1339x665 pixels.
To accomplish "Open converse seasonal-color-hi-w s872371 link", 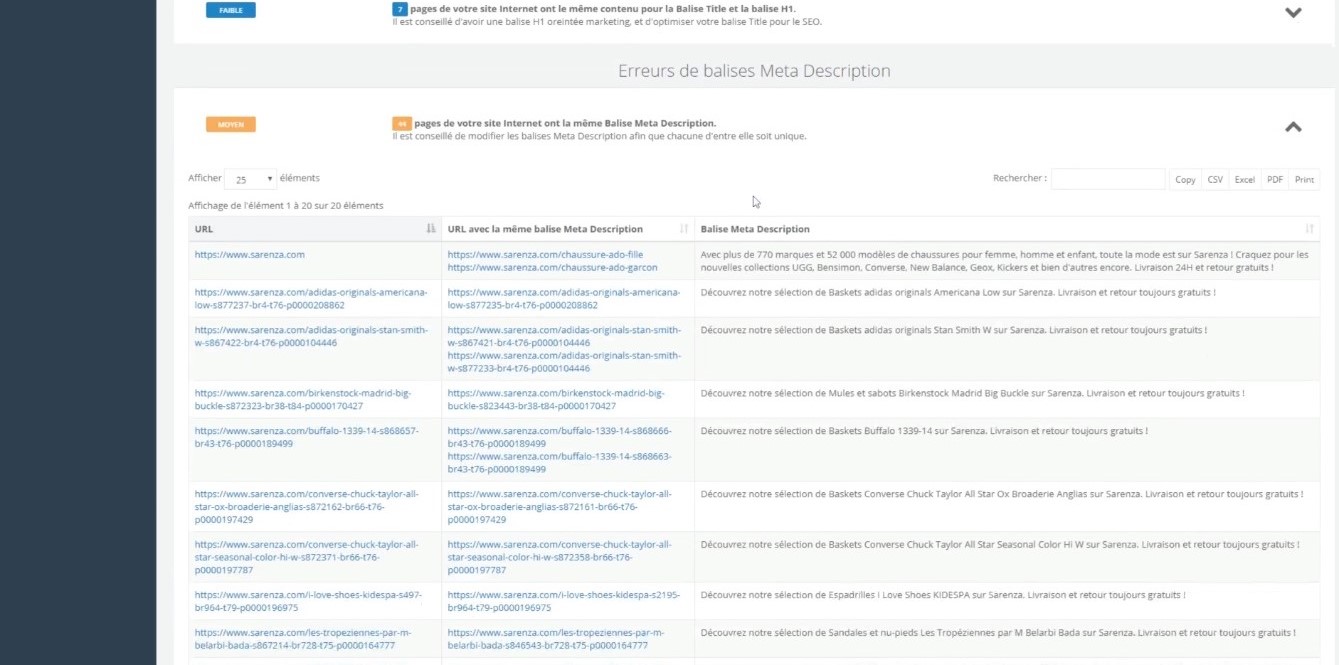I will pos(306,557).
